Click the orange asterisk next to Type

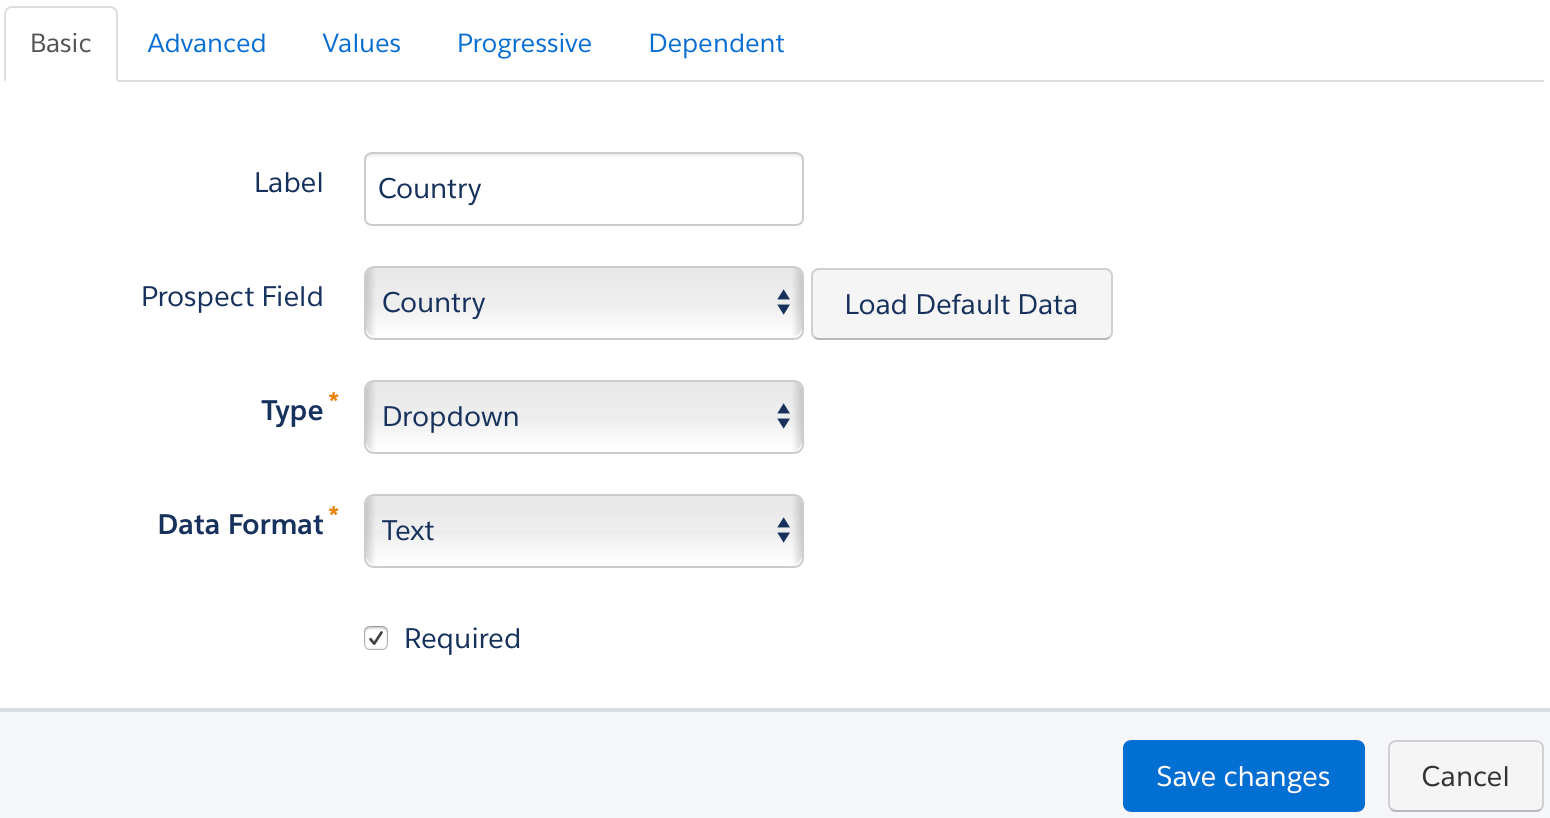(333, 397)
